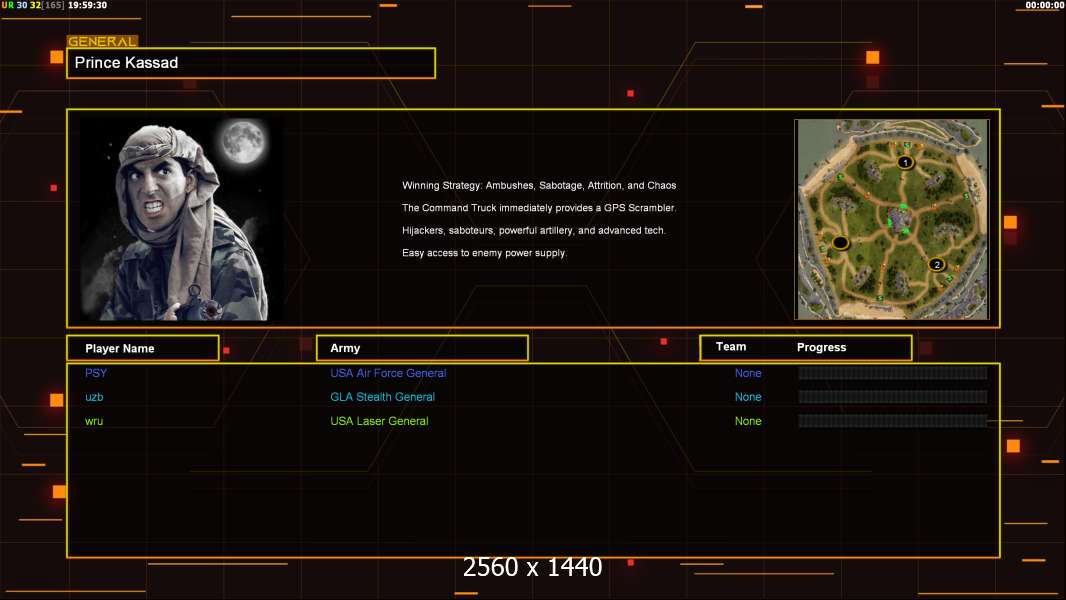The image size is (1066, 600).
Task: Select player name uzb
Action: [x=94, y=397]
